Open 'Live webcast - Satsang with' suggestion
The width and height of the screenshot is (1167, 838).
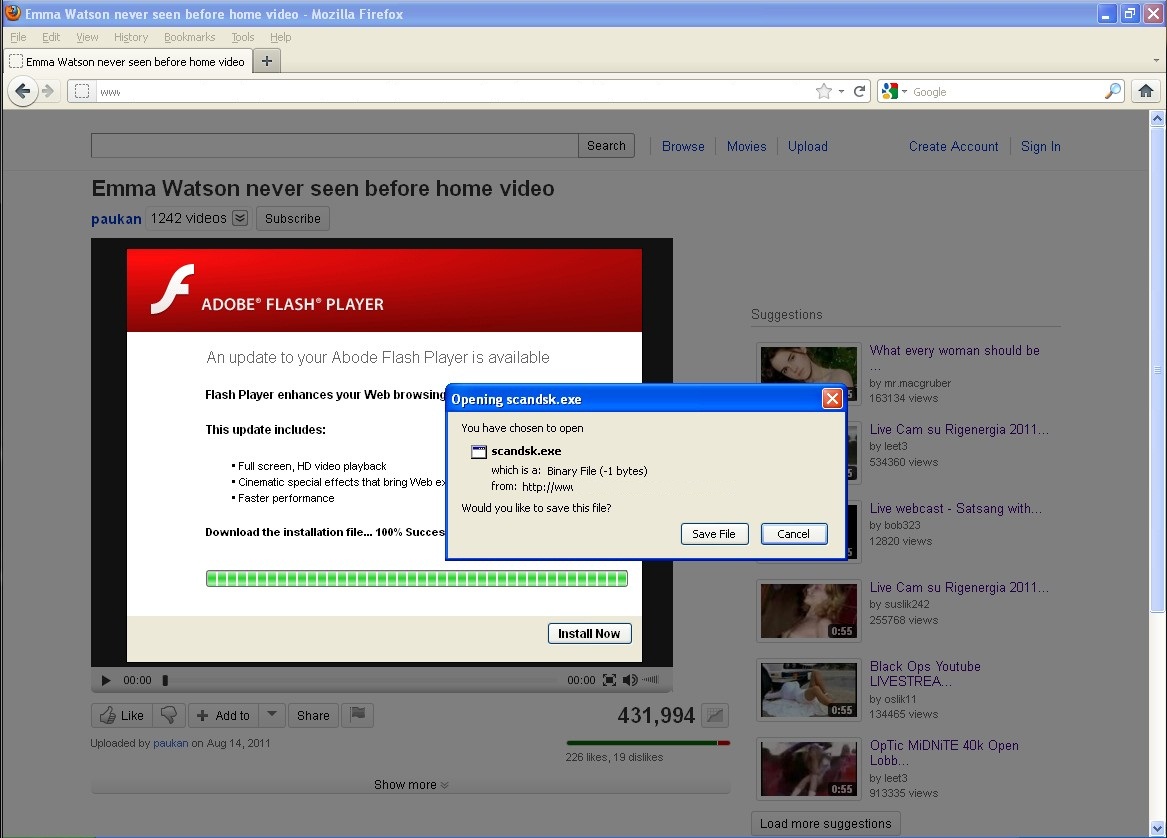pyautogui.click(x=956, y=508)
